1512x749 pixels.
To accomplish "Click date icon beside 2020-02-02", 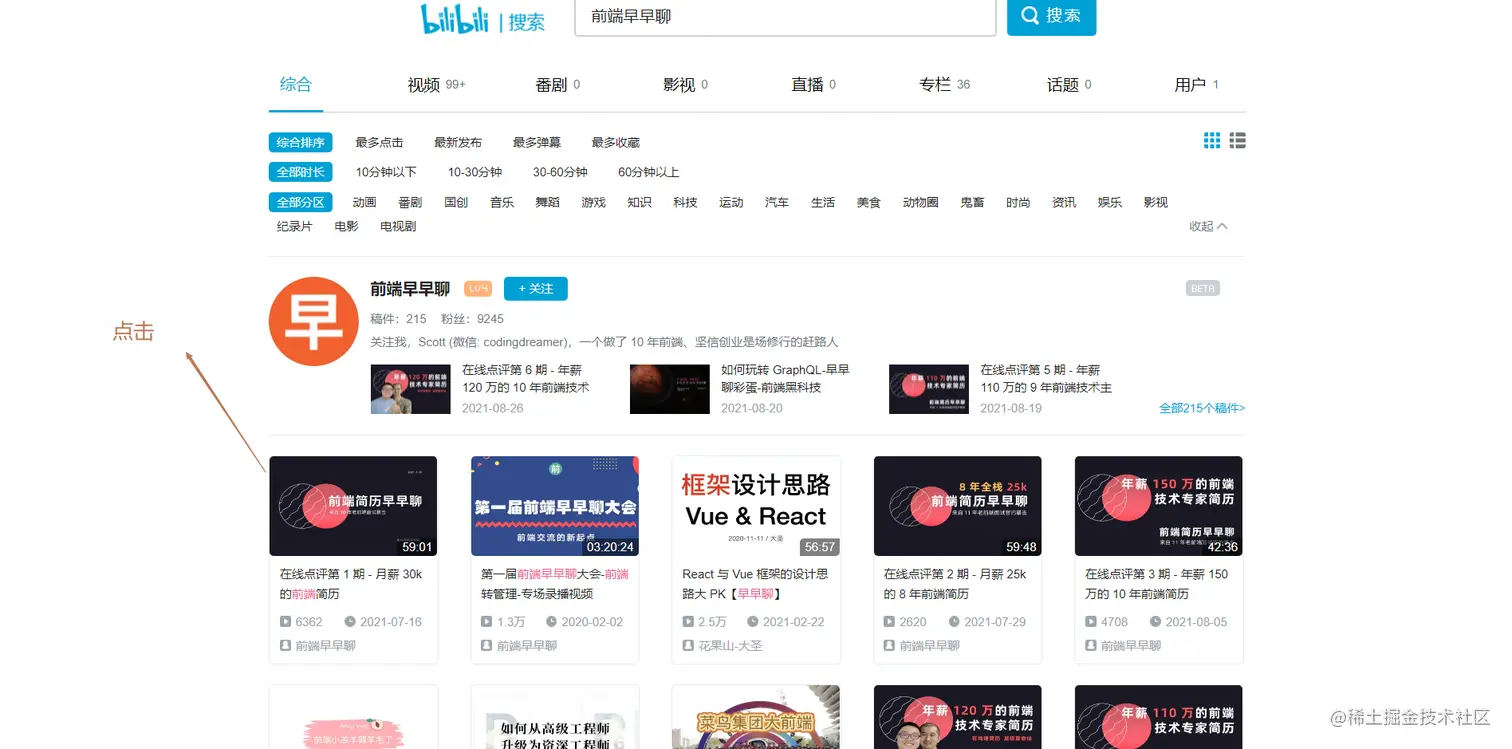I will tap(551, 622).
